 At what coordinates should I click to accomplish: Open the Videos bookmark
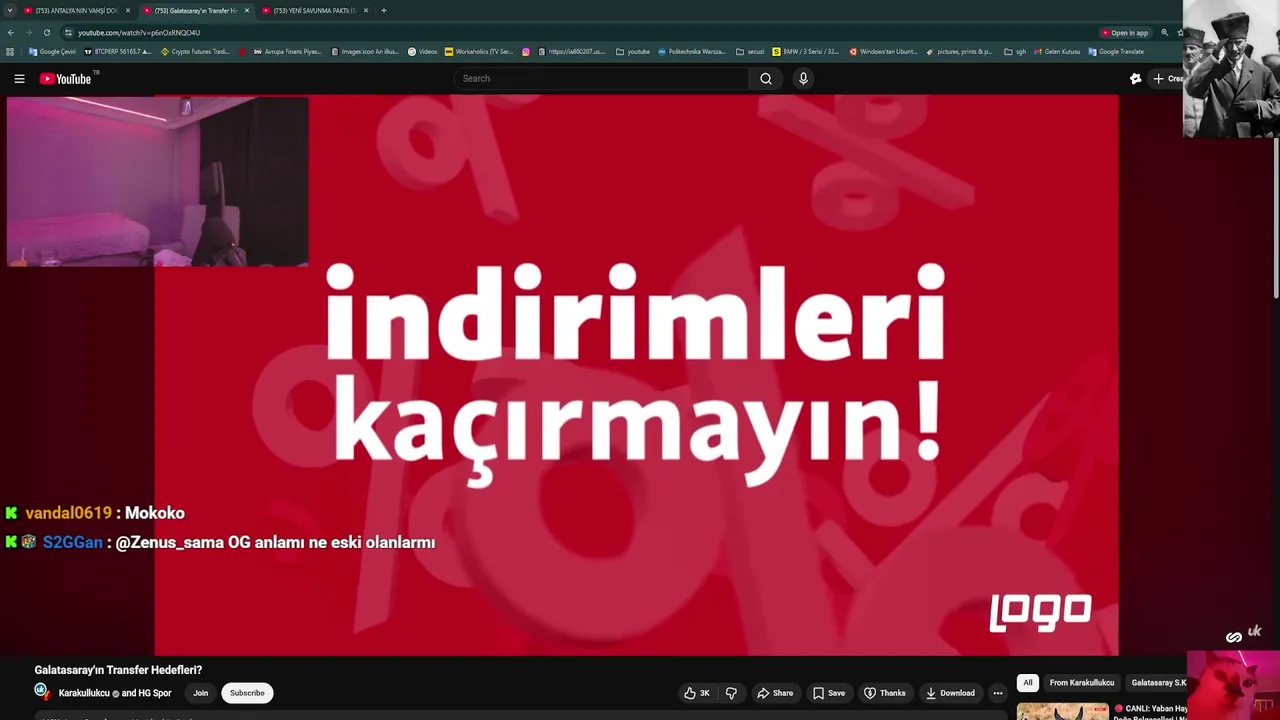tap(423, 51)
